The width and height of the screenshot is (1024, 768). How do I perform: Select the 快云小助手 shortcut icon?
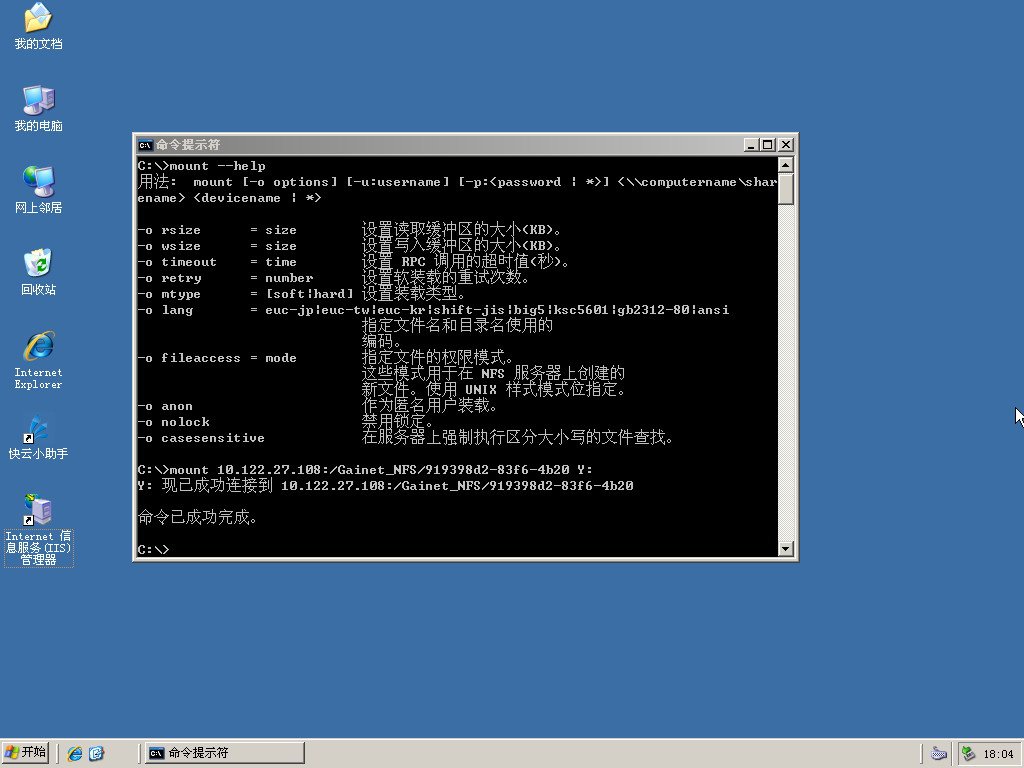click(x=38, y=430)
